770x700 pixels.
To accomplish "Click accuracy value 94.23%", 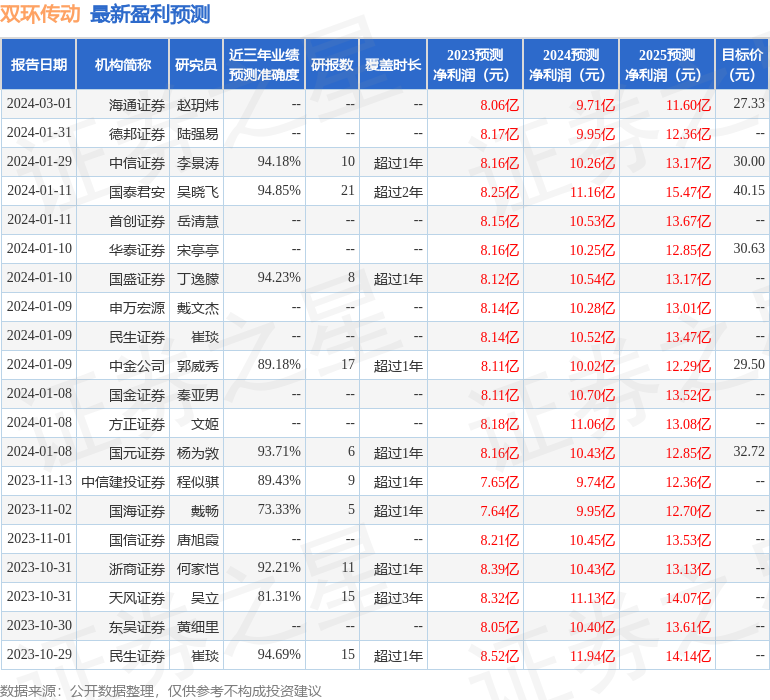I will point(279,278).
